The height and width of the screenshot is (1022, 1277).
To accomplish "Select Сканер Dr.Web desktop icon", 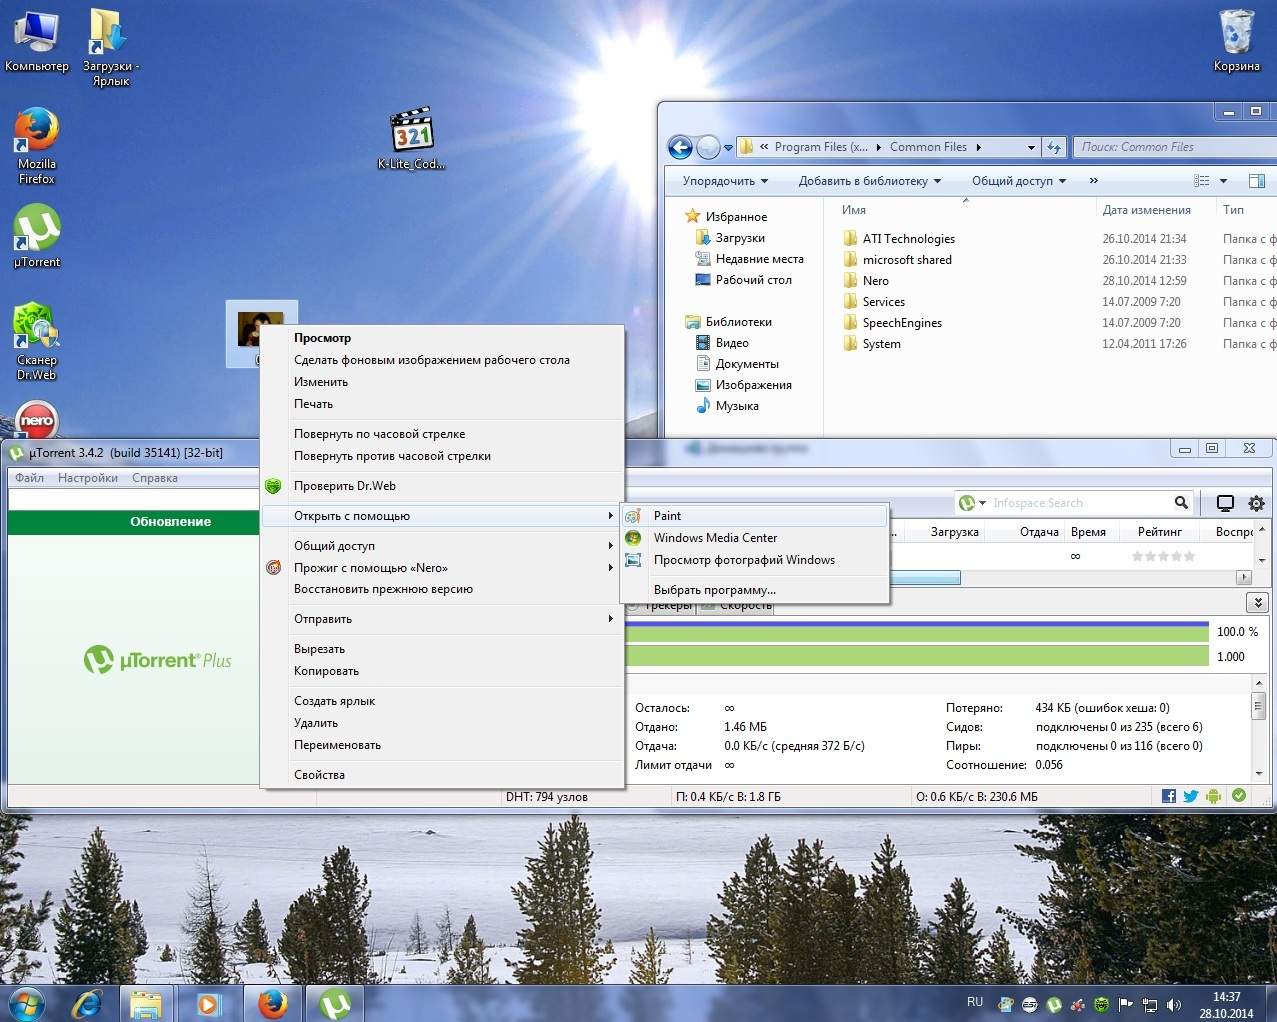I will tap(37, 341).
